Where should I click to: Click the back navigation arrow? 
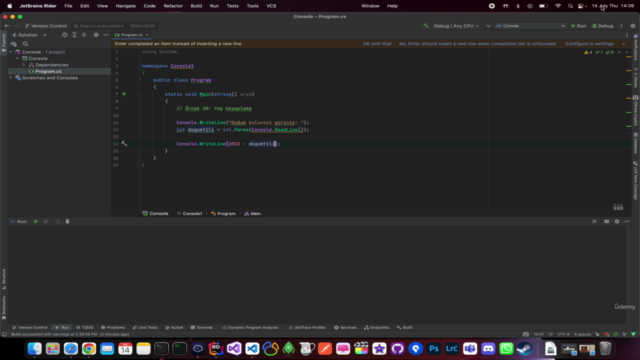7,26
